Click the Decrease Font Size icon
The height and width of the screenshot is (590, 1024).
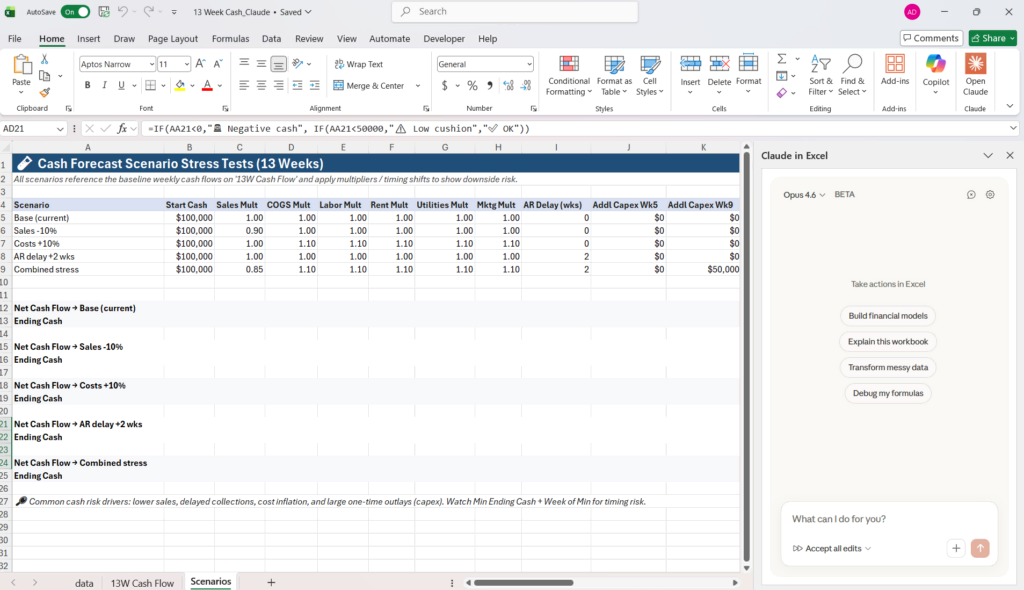(x=217, y=63)
